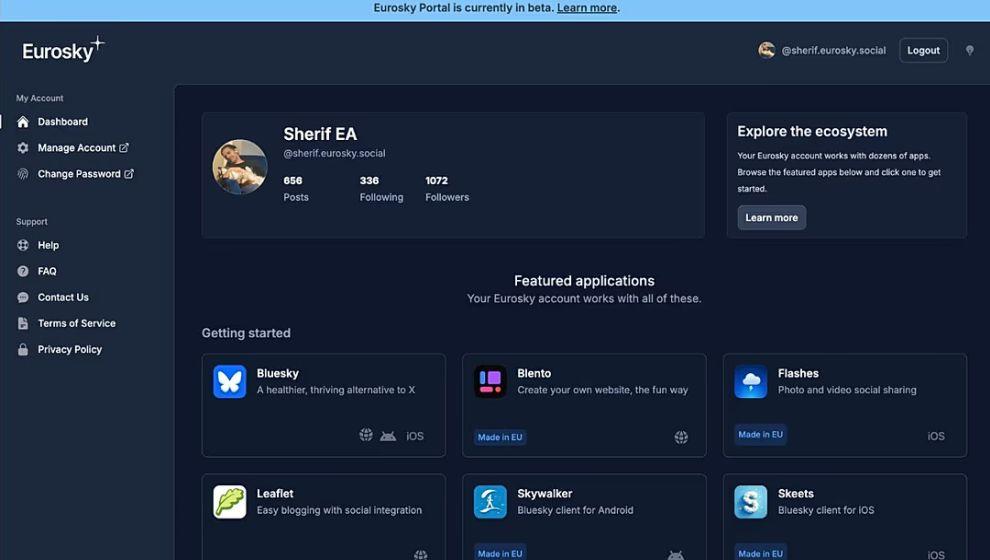Screen dimensions: 990x560
Task: Open the Blento app icon
Action: pos(490,382)
